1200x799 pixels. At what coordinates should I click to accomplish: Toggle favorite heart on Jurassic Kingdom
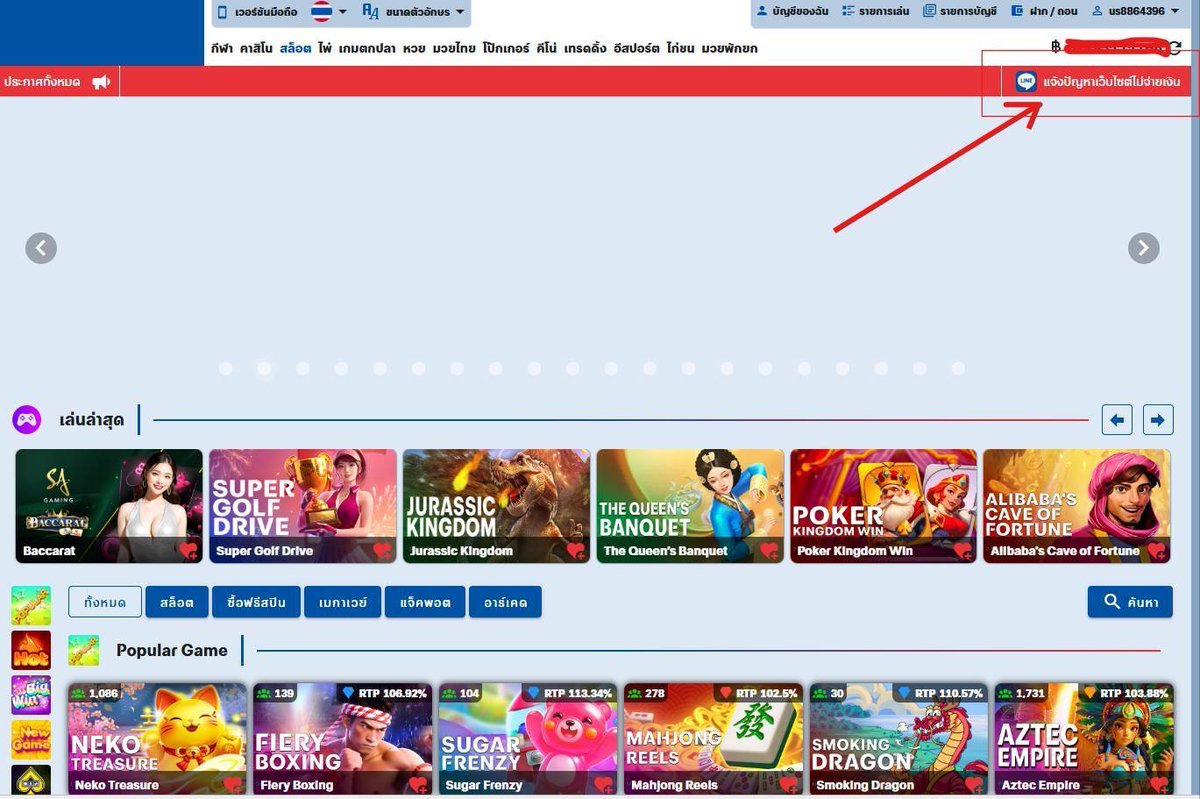(x=576, y=551)
